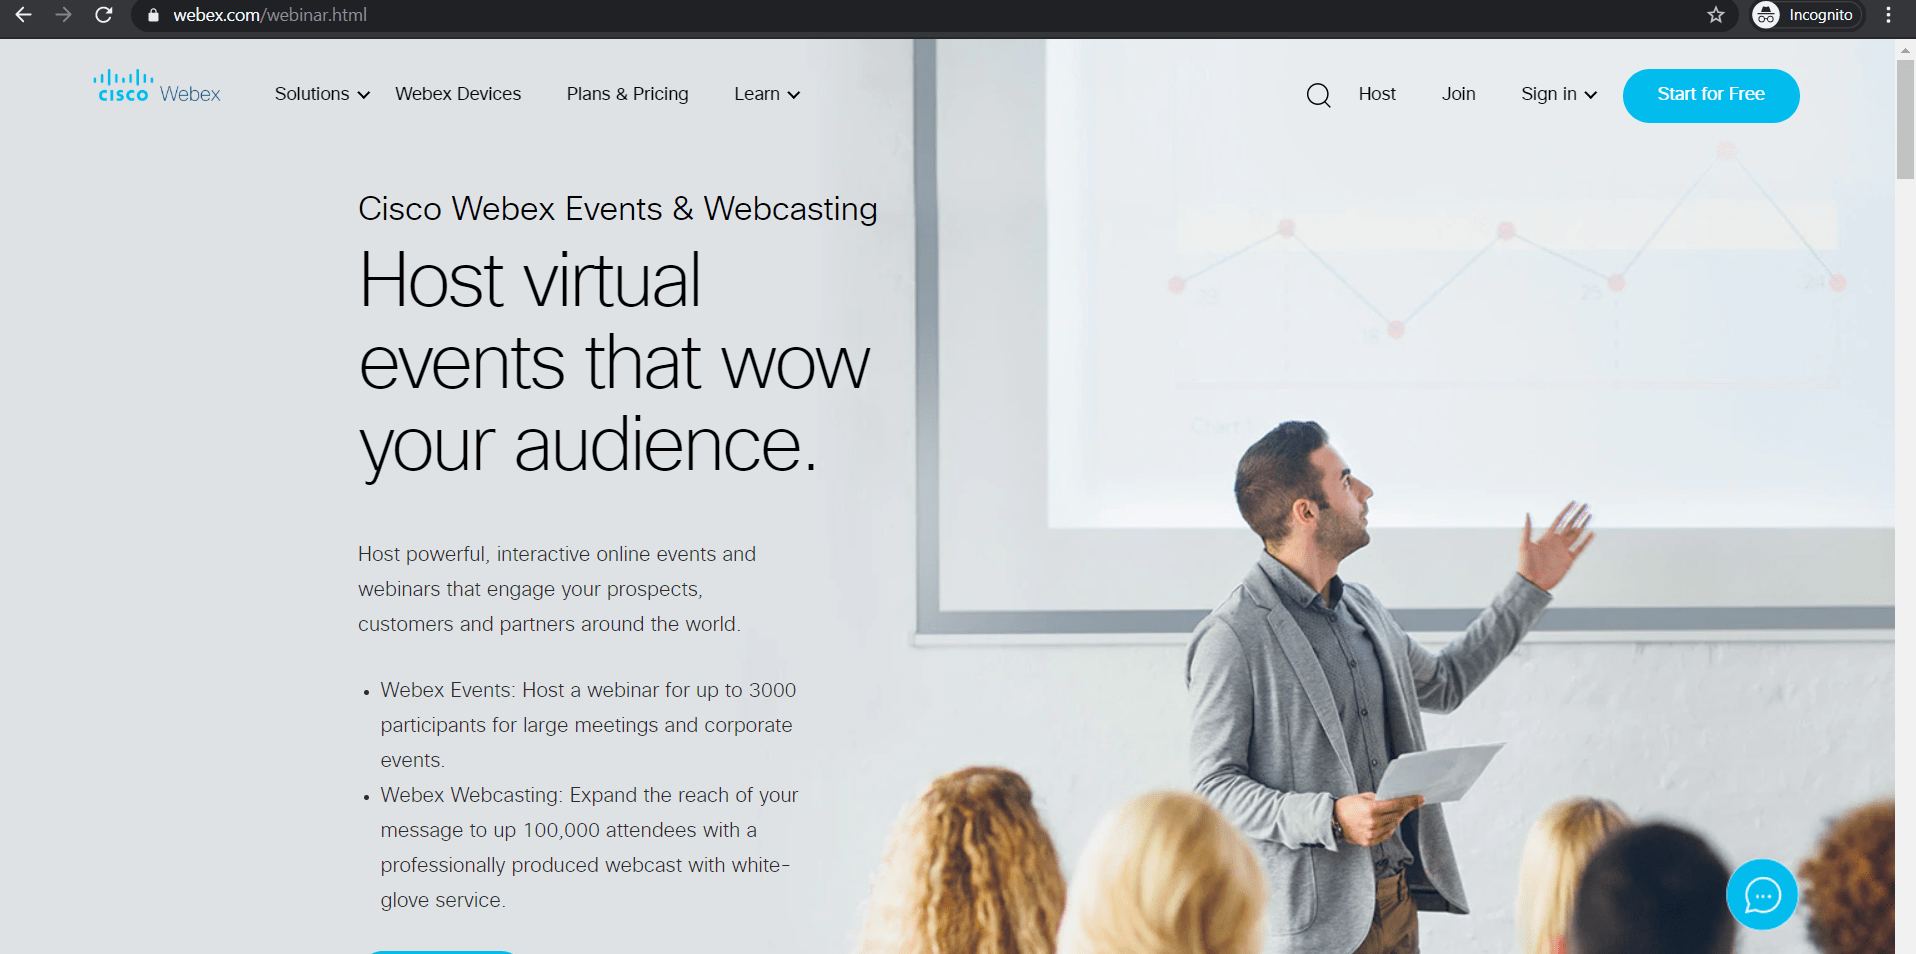Select the Join link in navigation
The width and height of the screenshot is (1916, 954).
[x=1458, y=94]
